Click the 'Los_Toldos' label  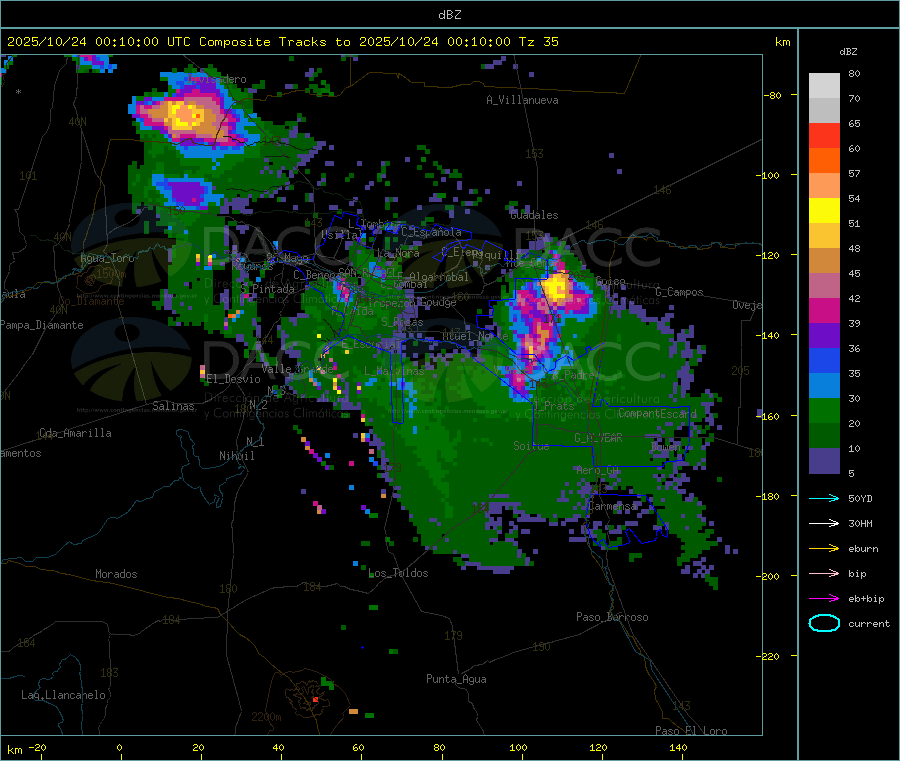(398, 573)
